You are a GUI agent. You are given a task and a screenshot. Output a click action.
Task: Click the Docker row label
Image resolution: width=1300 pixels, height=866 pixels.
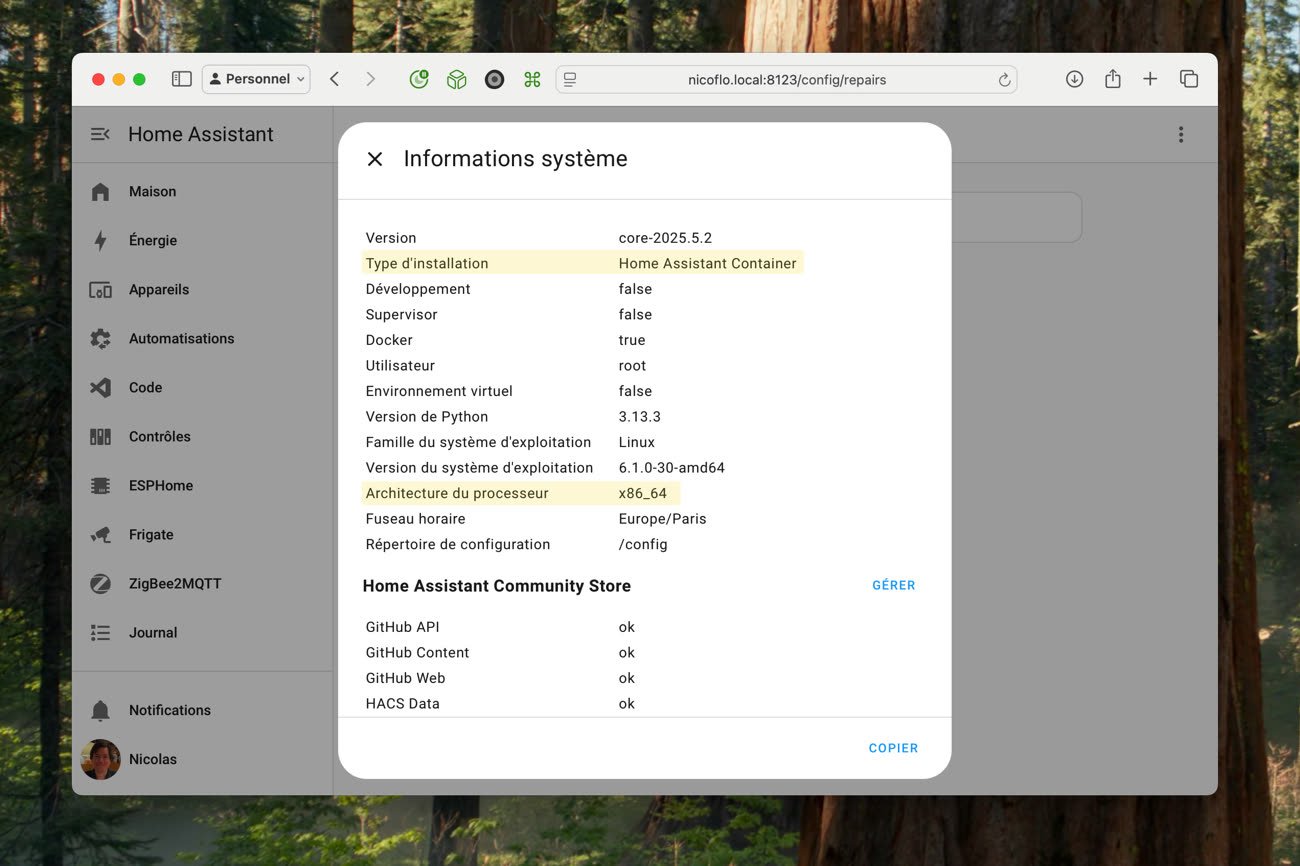389,340
